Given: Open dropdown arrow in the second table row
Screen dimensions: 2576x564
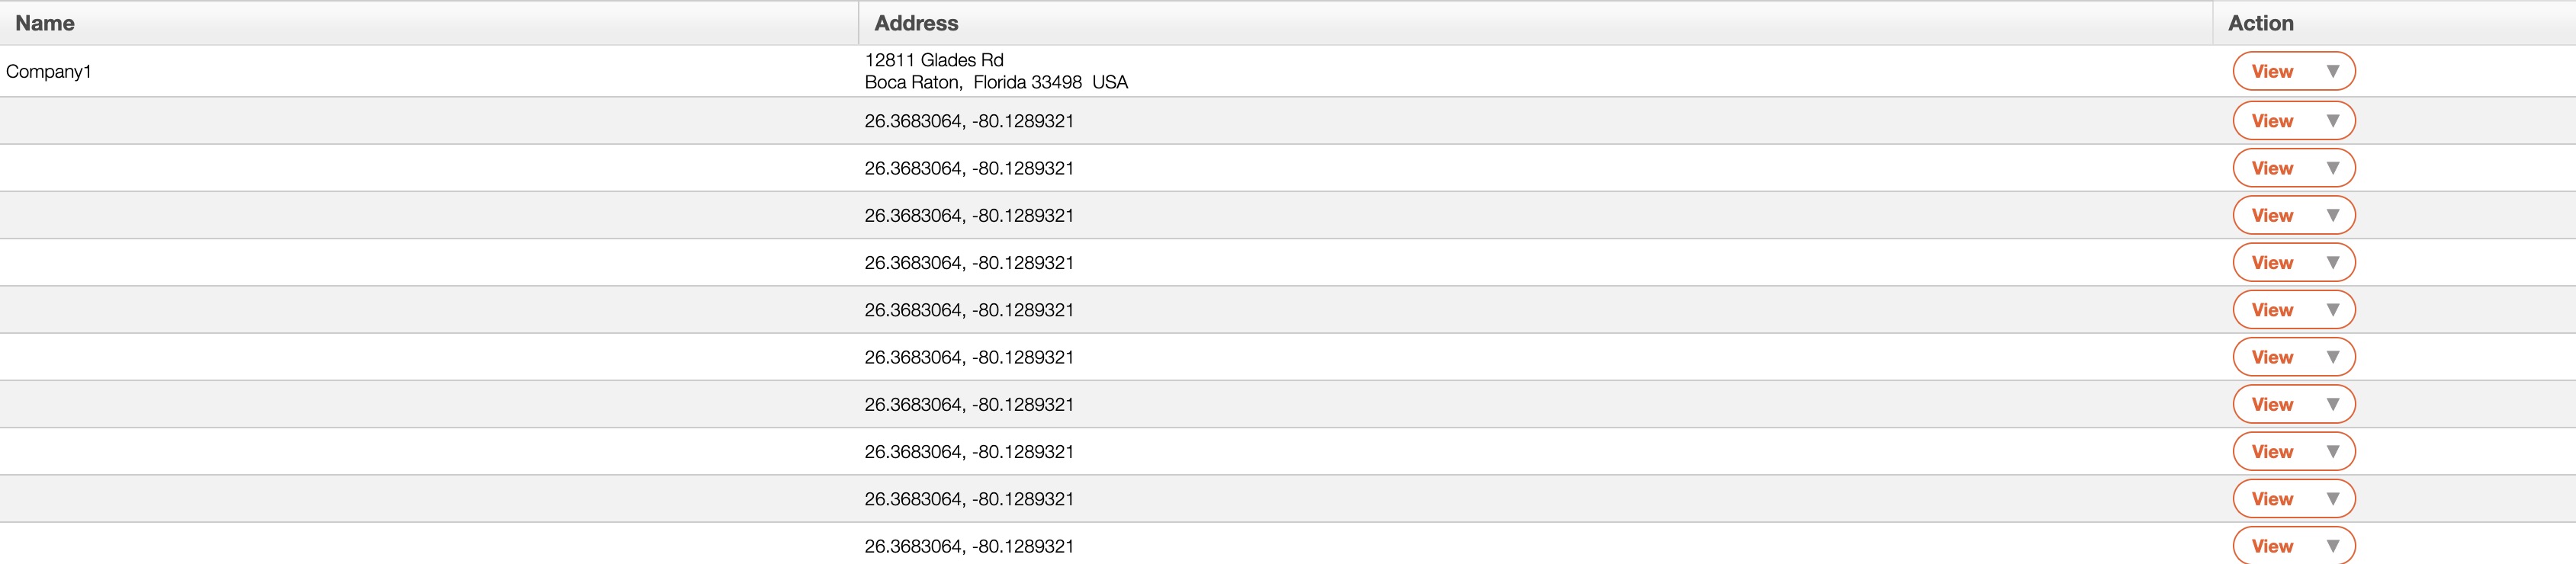Looking at the screenshot, I should pyautogui.click(x=2332, y=121).
